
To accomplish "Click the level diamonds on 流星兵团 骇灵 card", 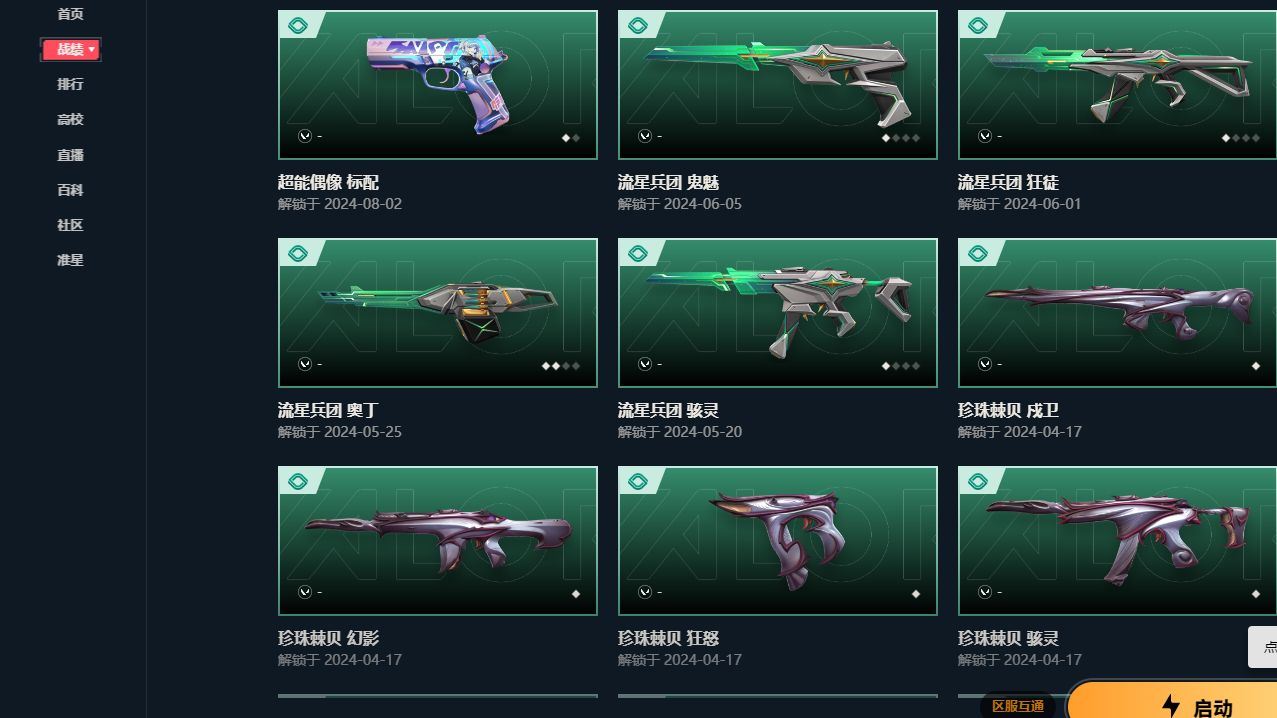I will 901,366.
